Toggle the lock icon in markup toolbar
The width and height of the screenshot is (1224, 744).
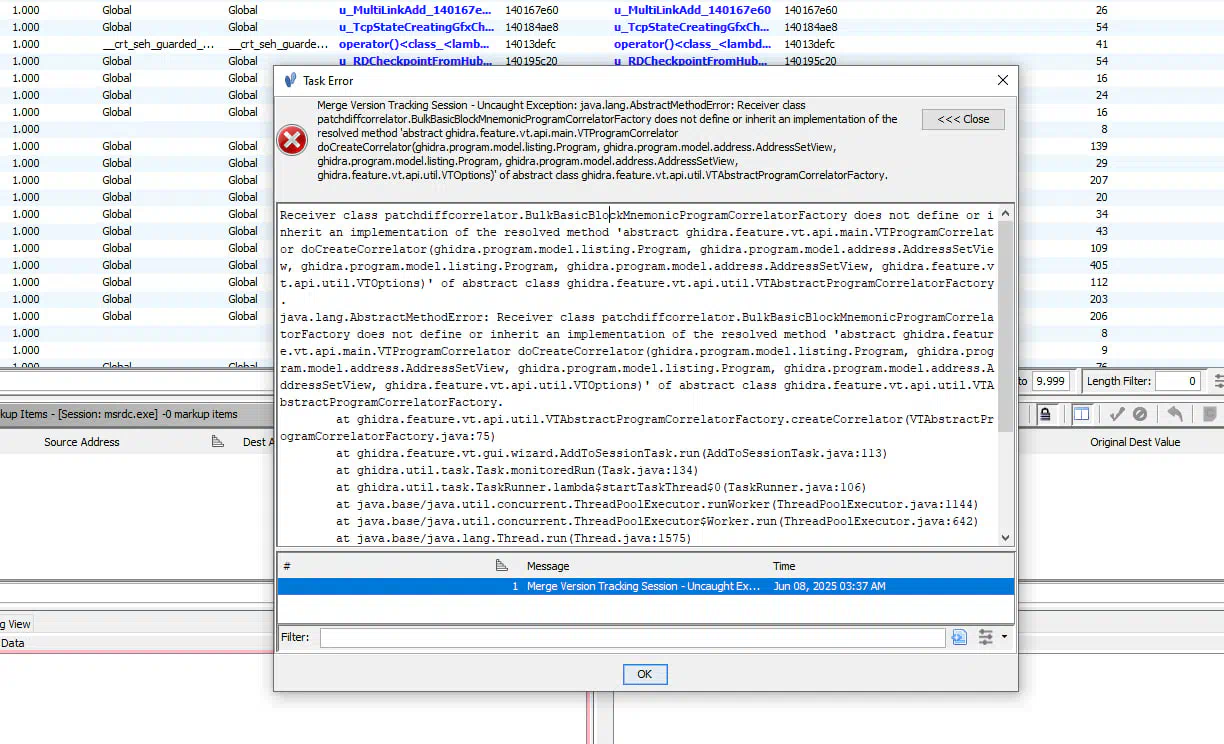click(1045, 414)
